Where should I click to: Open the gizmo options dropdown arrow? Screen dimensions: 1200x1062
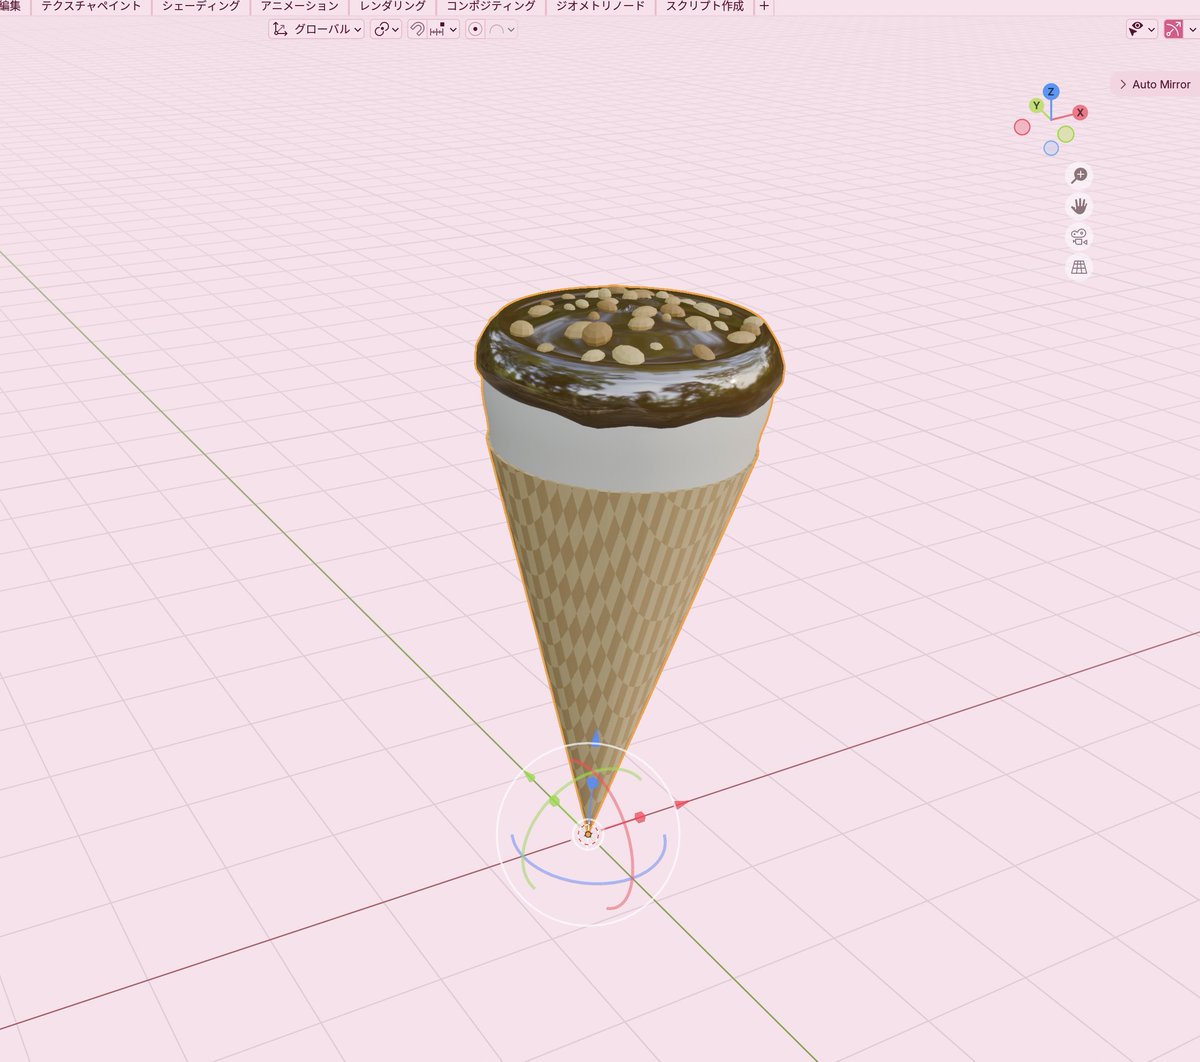coord(1192,29)
